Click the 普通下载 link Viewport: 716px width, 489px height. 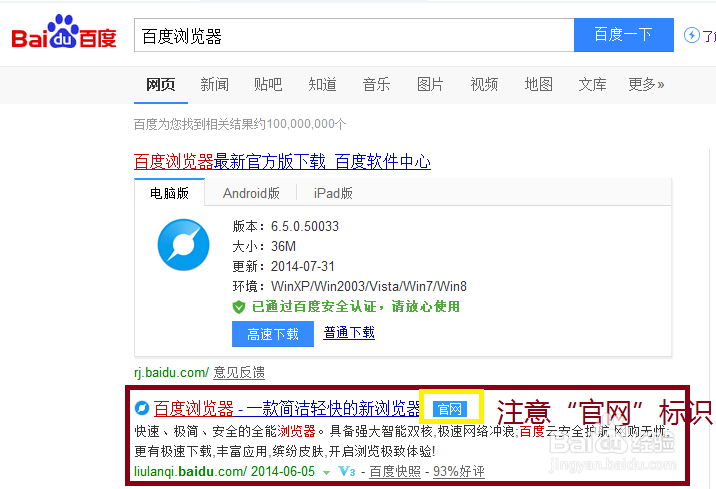point(349,332)
